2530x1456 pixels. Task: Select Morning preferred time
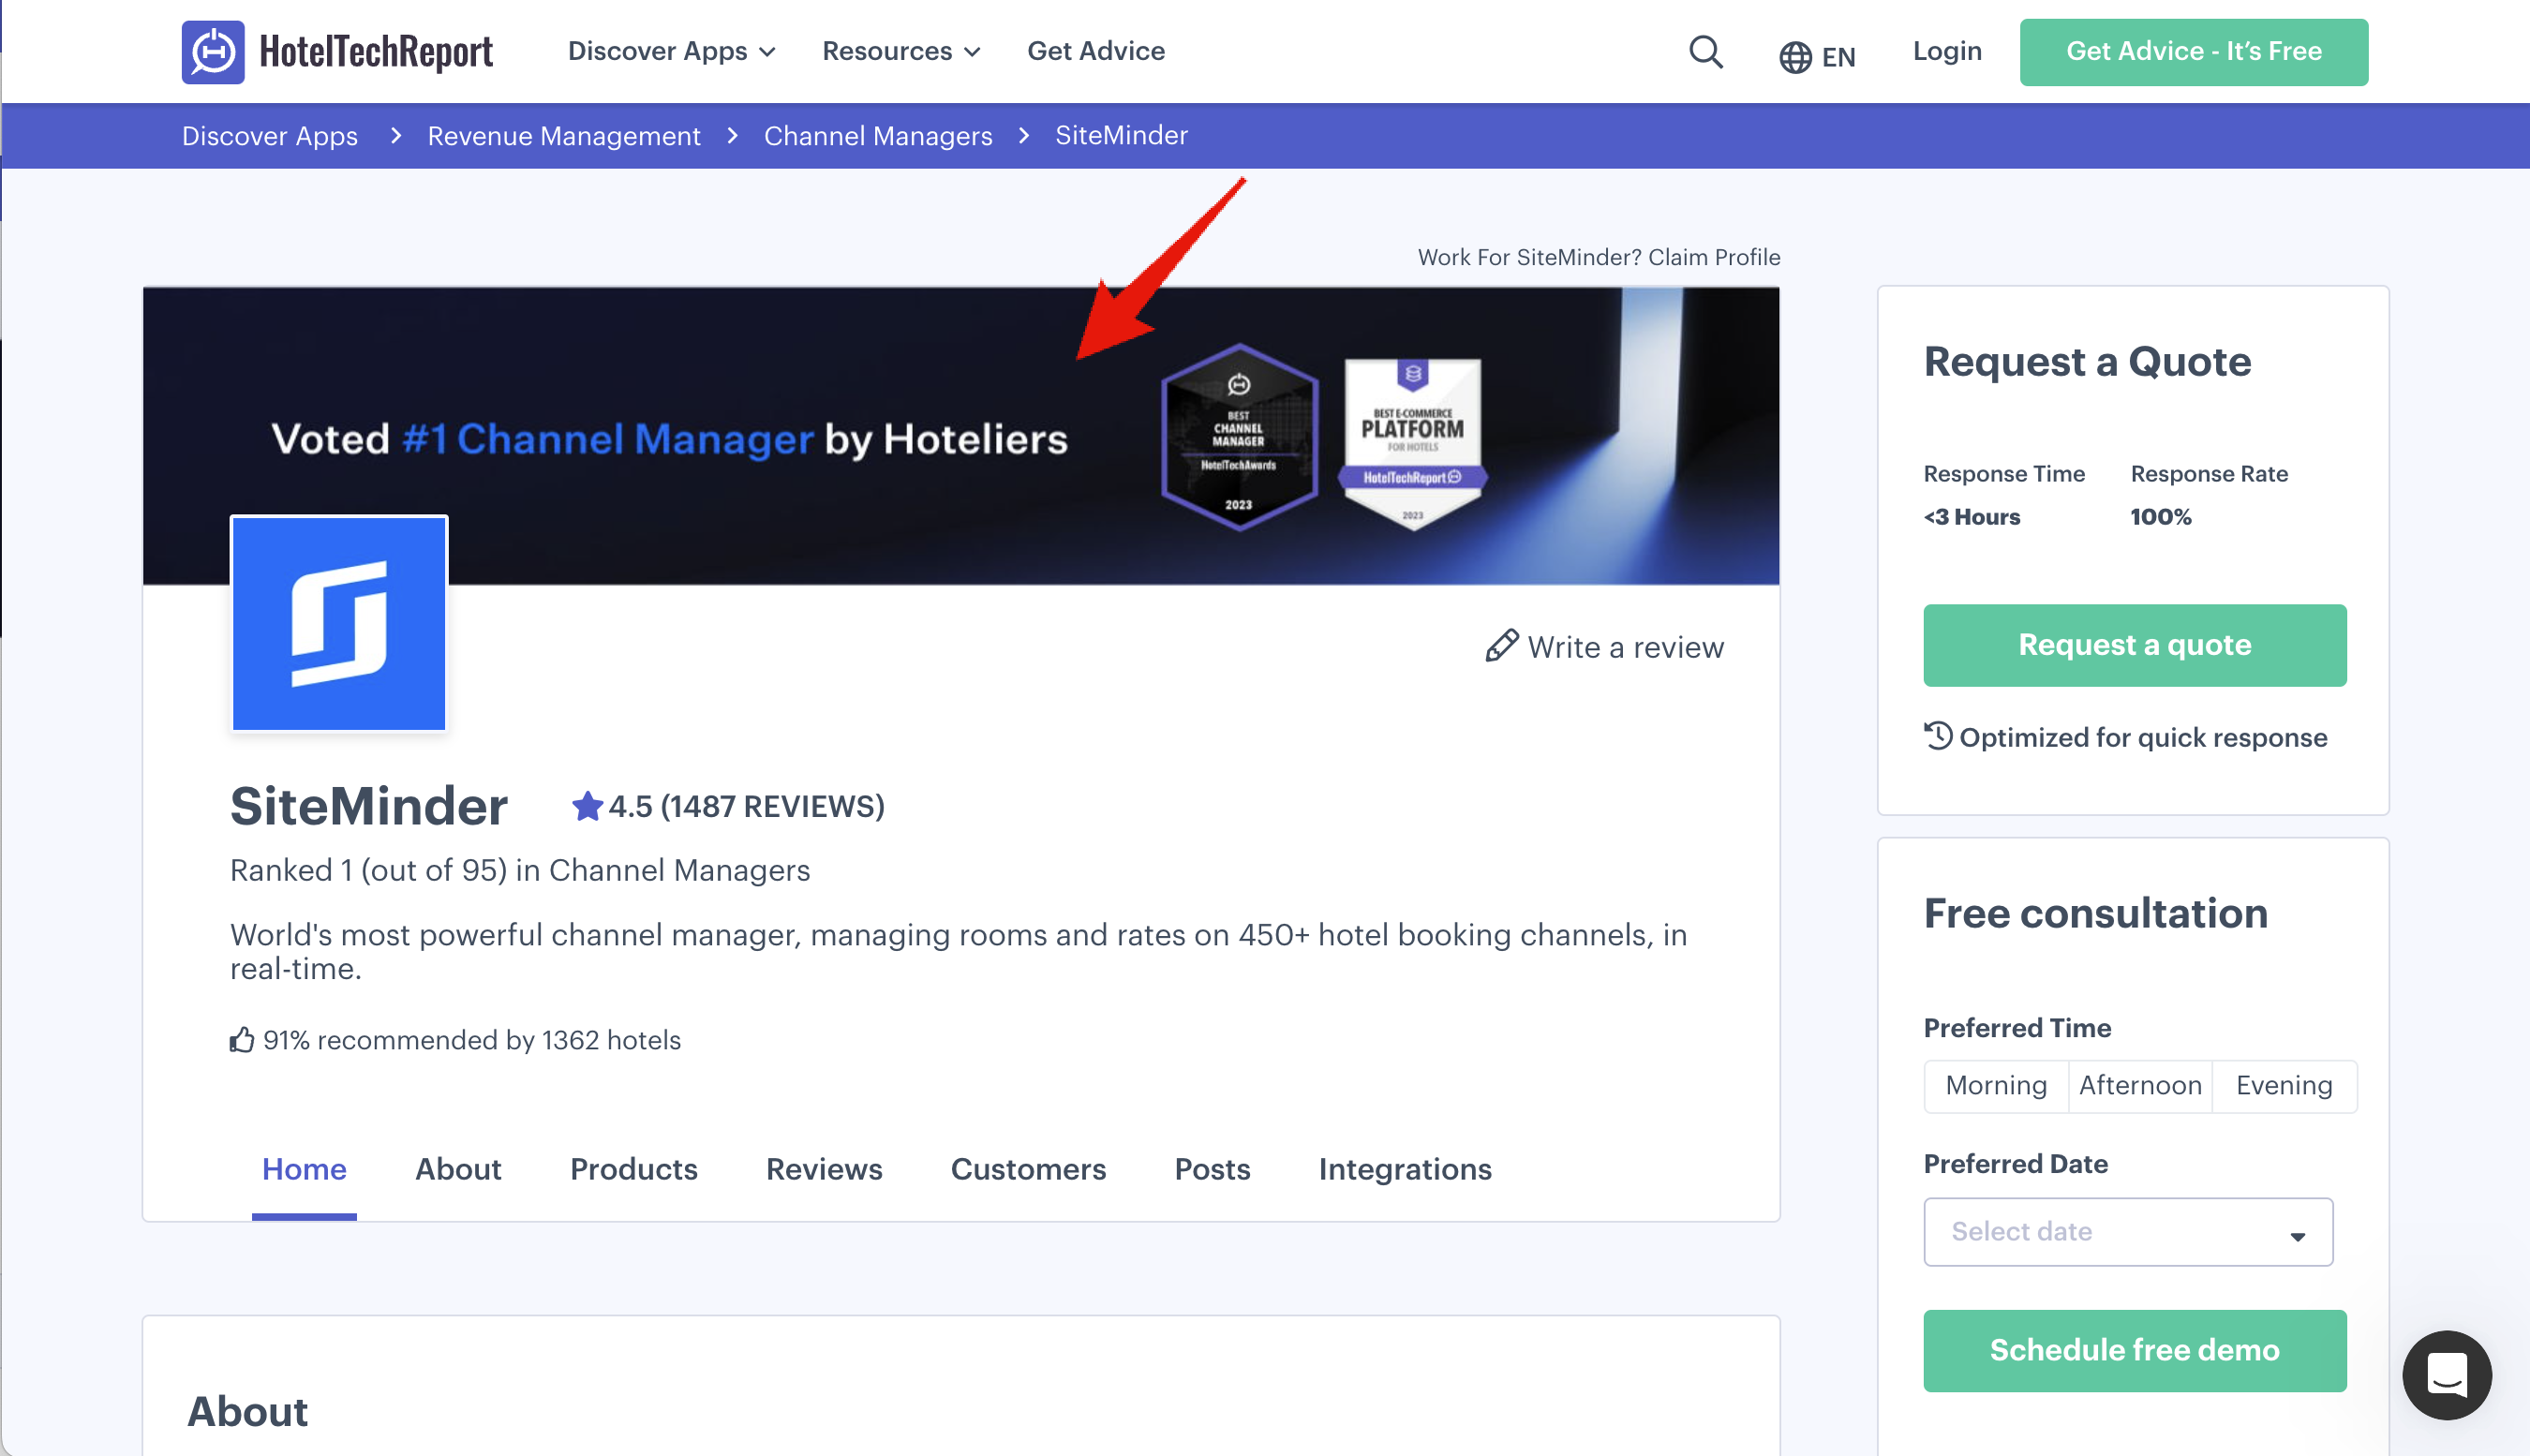coord(1996,1086)
